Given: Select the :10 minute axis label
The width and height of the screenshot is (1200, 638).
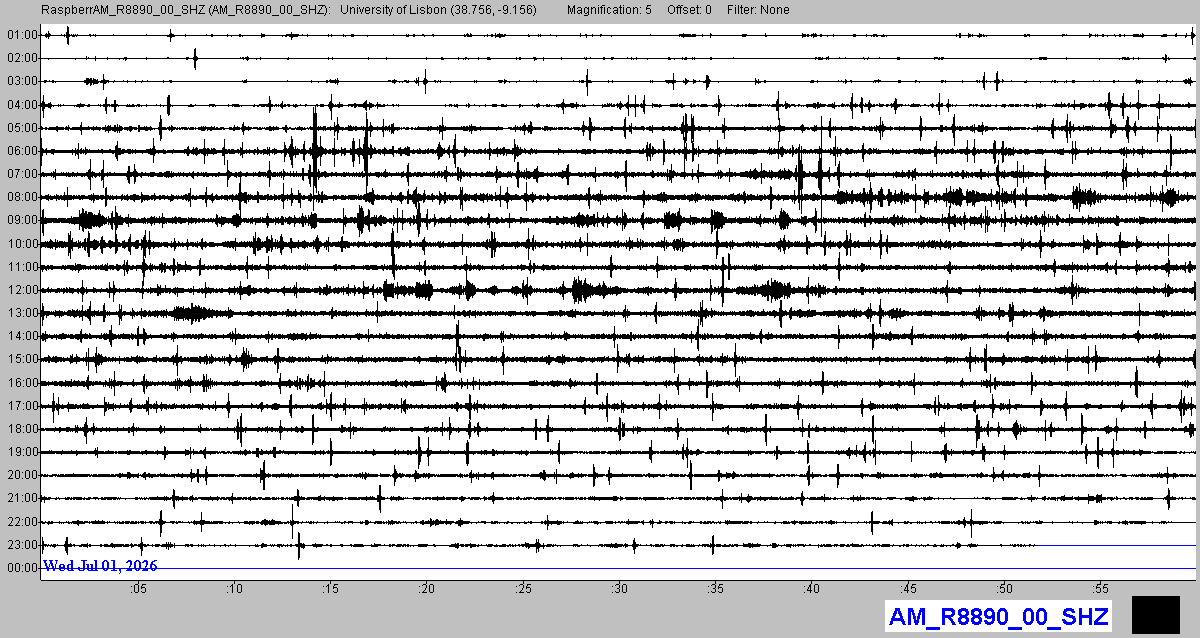Looking at the screenshot, I should click(233, 588).
